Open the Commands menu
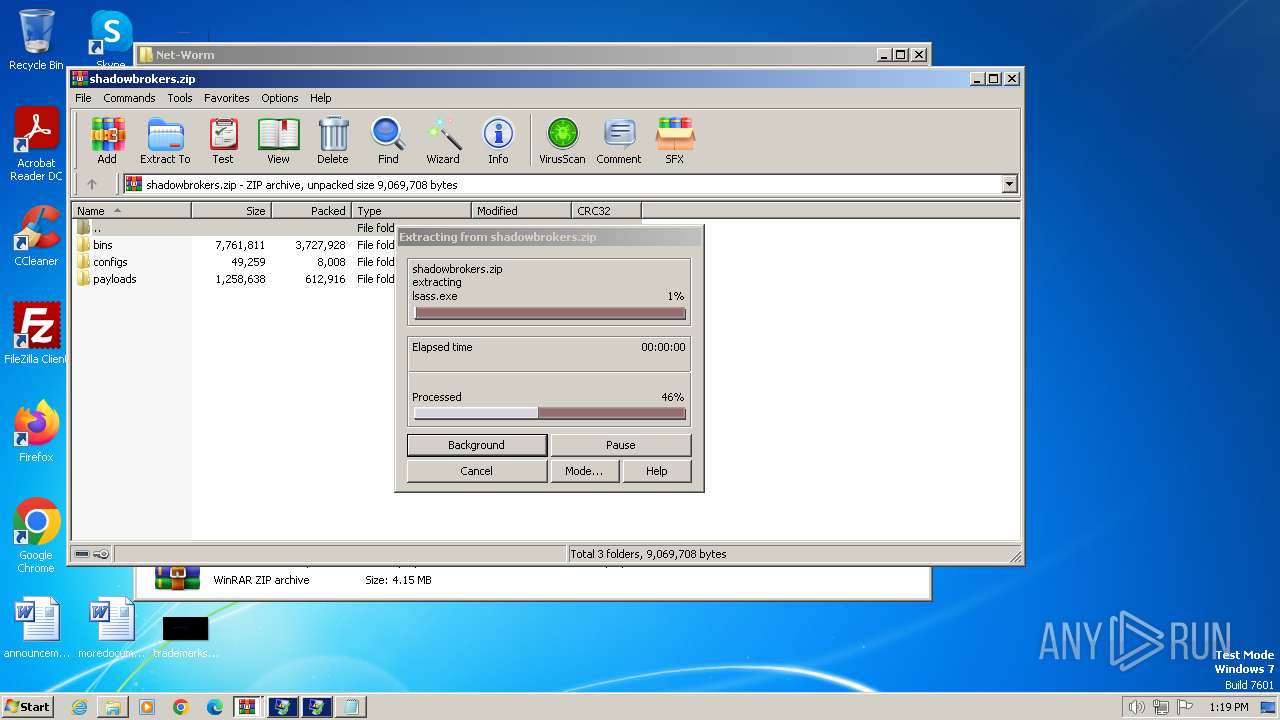This screenshot has width=1280, height=720. pyautogui.click(x=129, y=98)
